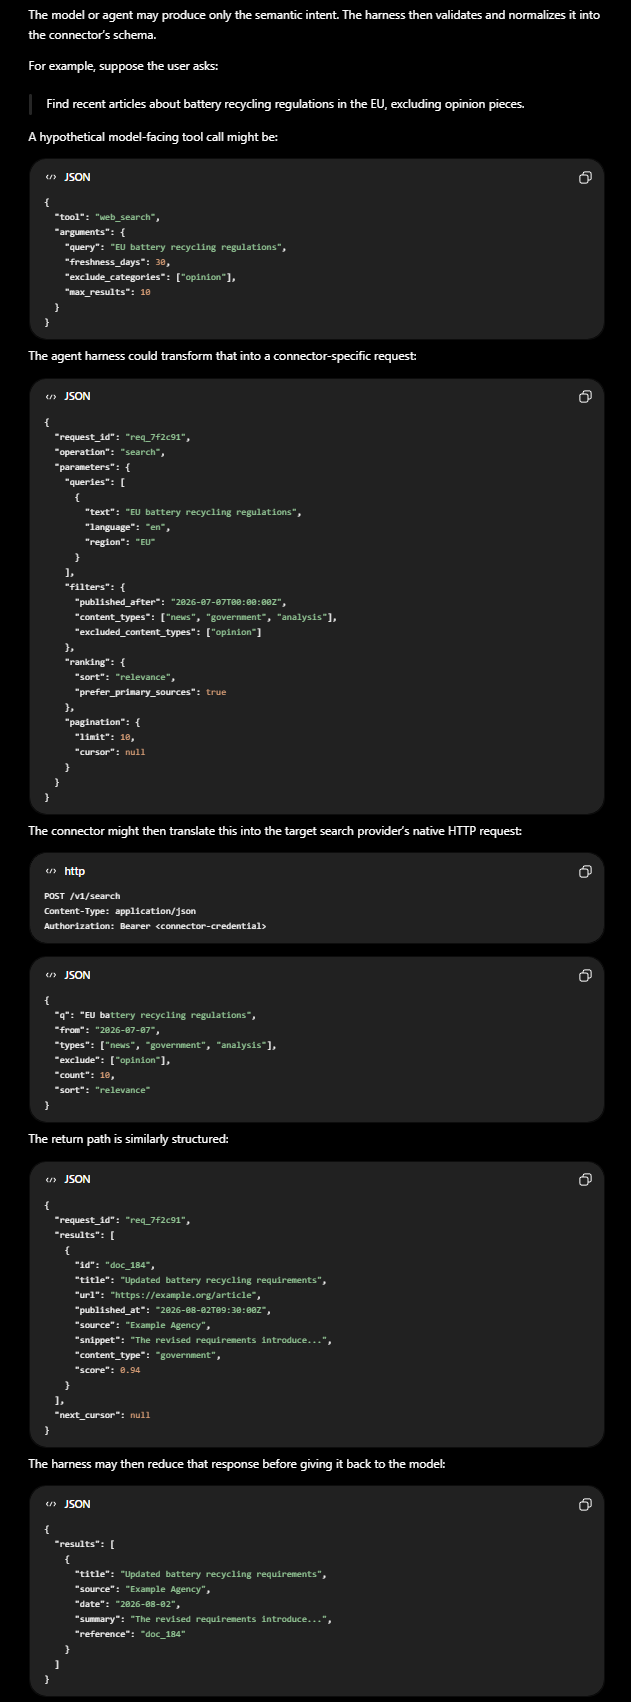Copy the return path JSON with doc_184 result

click(585, 1179)
